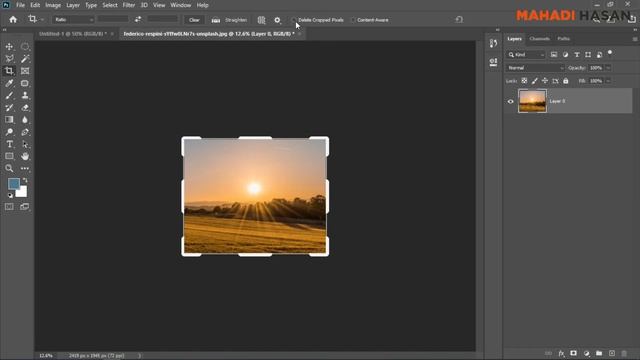Select the Zoom tool in the toolbox
The height and width of the screenshot is (360, 640).
tap(9, 168)
